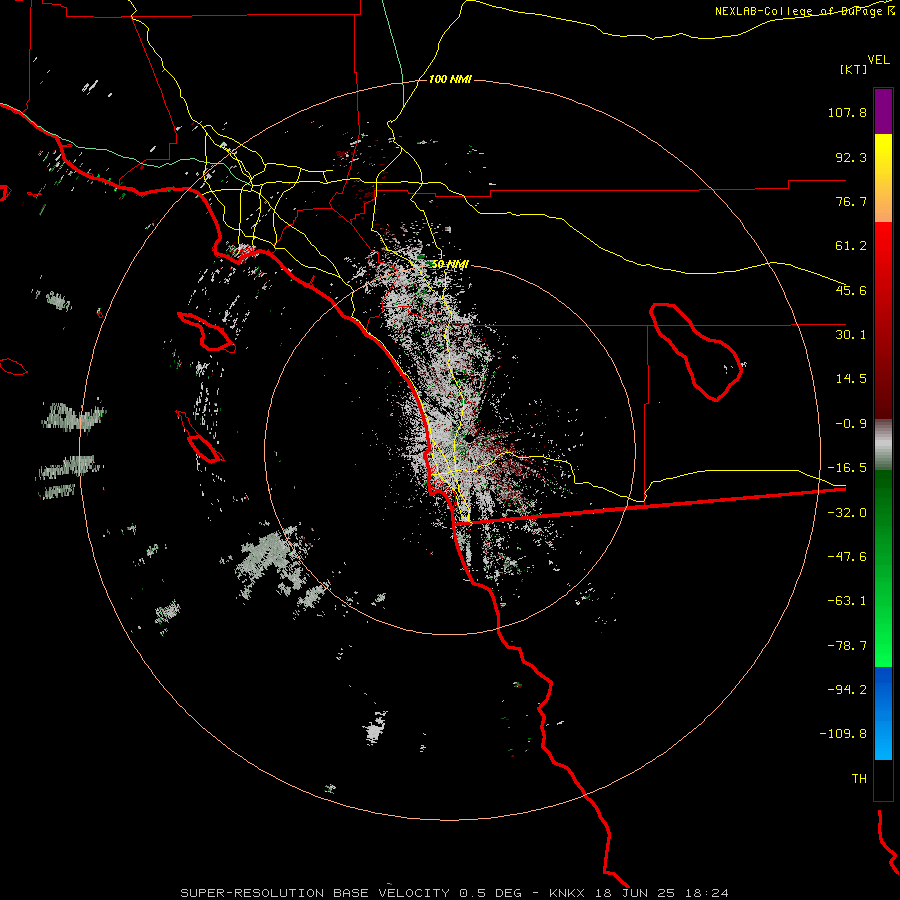
Task: Click the KNKX station ID in the caption
Action: pos(567,893)
